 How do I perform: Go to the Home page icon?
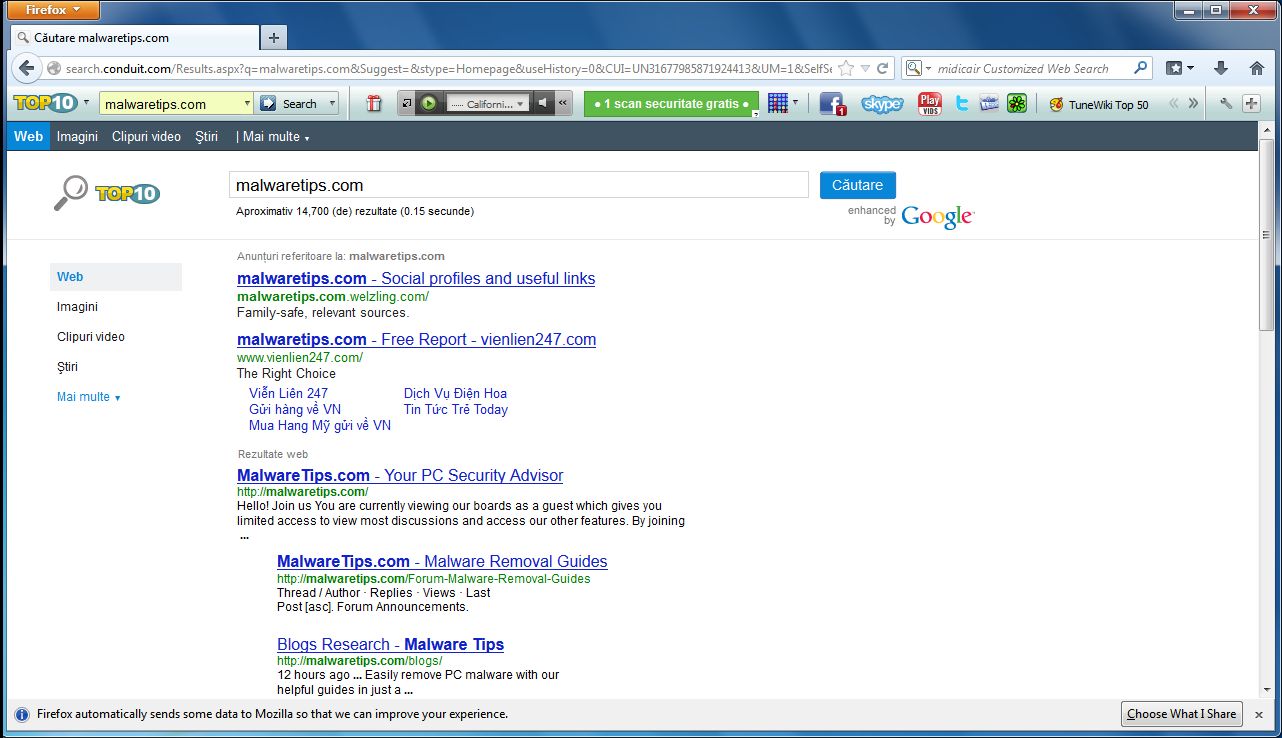[1257, 68]
